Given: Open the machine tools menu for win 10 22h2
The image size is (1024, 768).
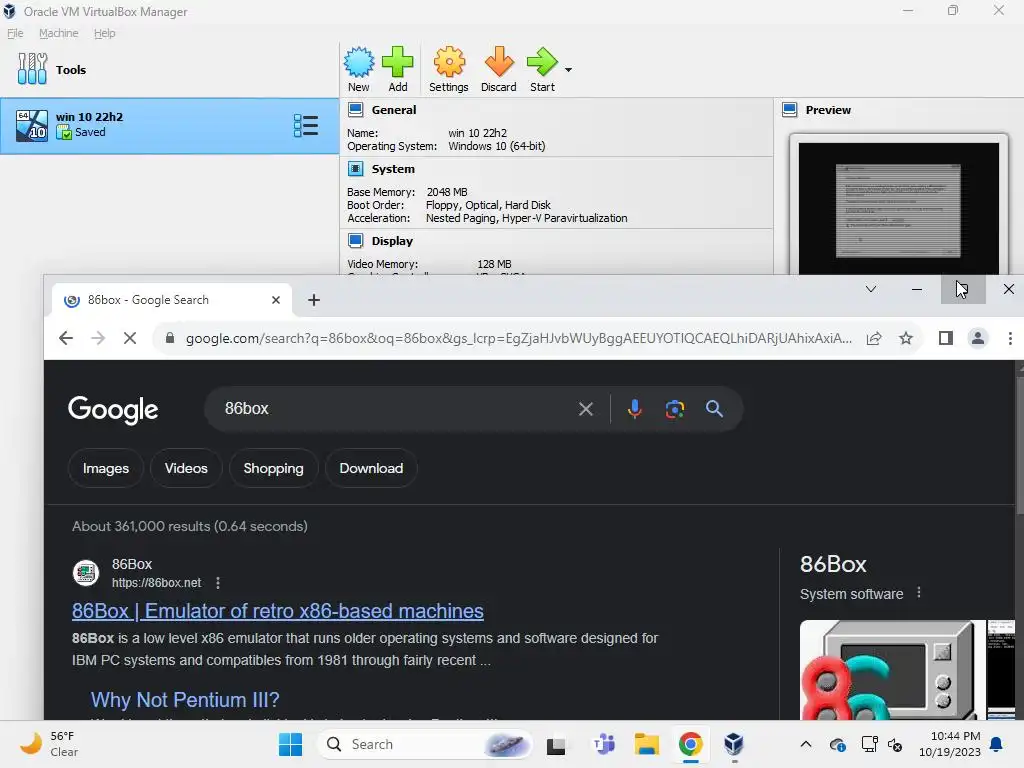Looking at the screenshot, I should pyautogui.click(x=306, y=125).
